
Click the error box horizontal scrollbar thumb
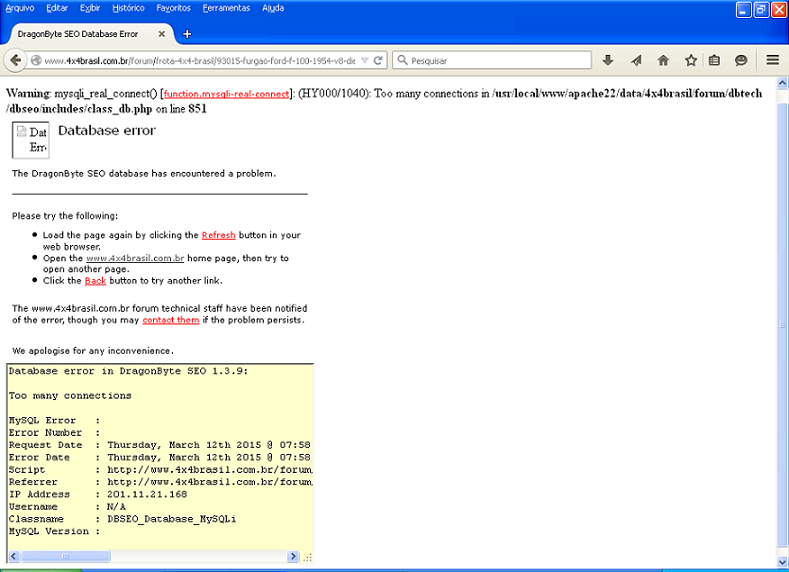point(65,556)
